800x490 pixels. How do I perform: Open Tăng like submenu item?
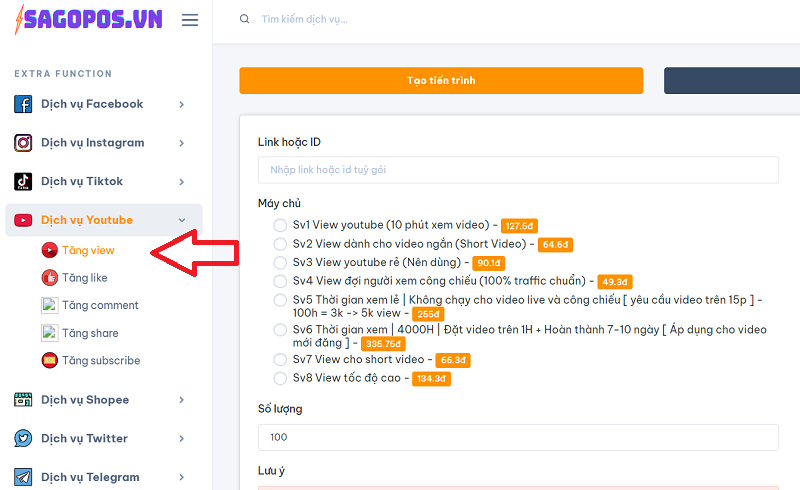84,278
